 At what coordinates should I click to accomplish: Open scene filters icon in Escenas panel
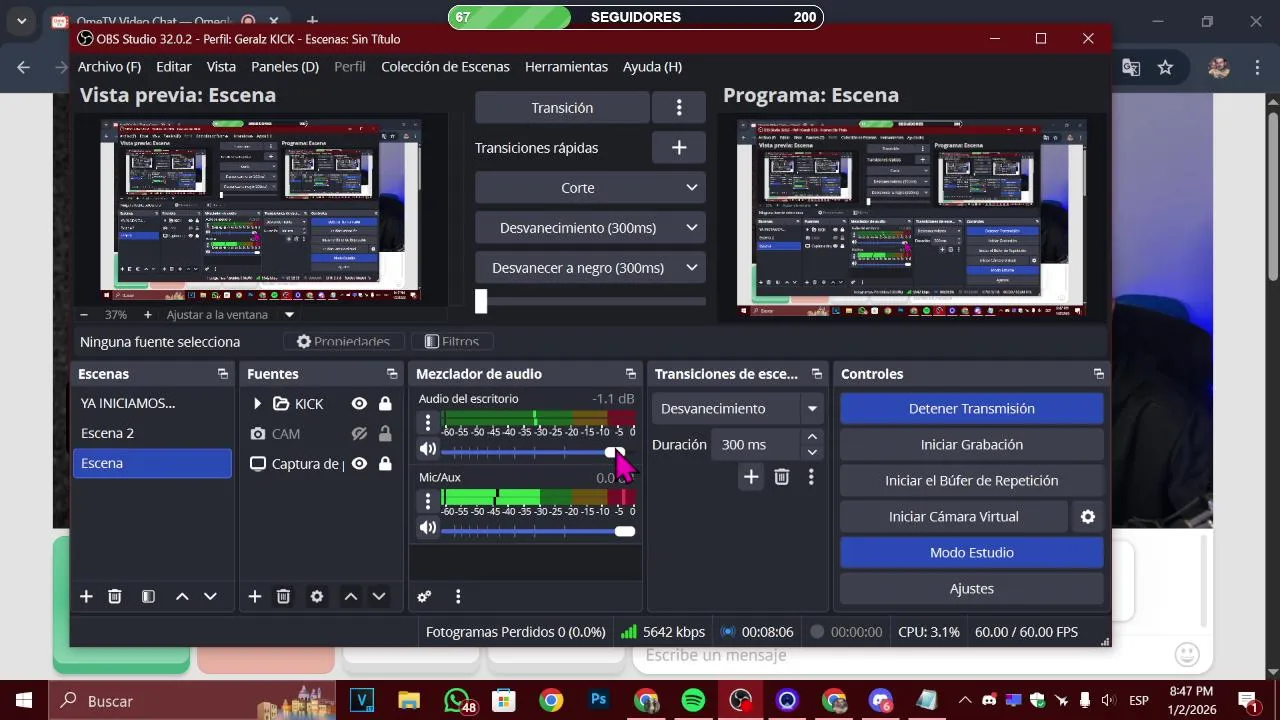point(148,596)
